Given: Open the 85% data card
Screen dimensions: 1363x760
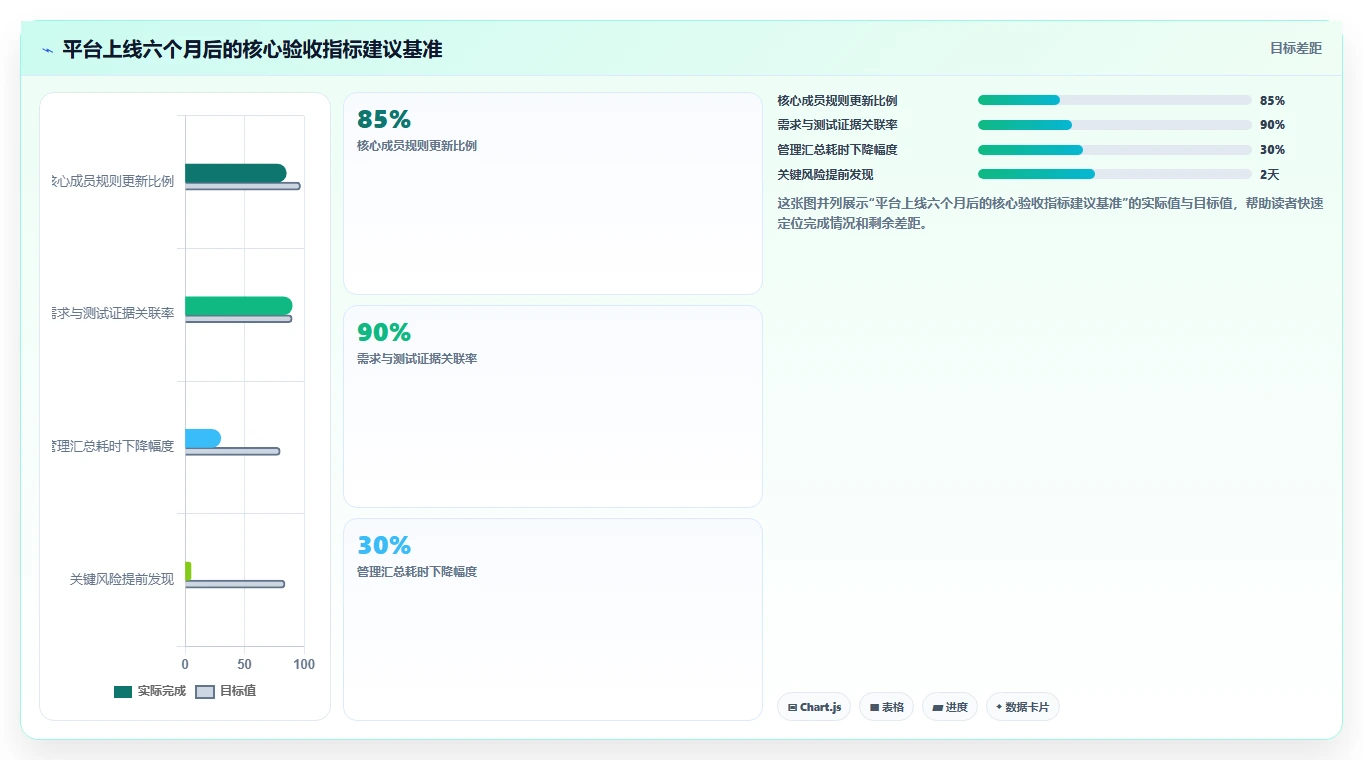Looking at the screenshot, I should click(x=553, y=194).
